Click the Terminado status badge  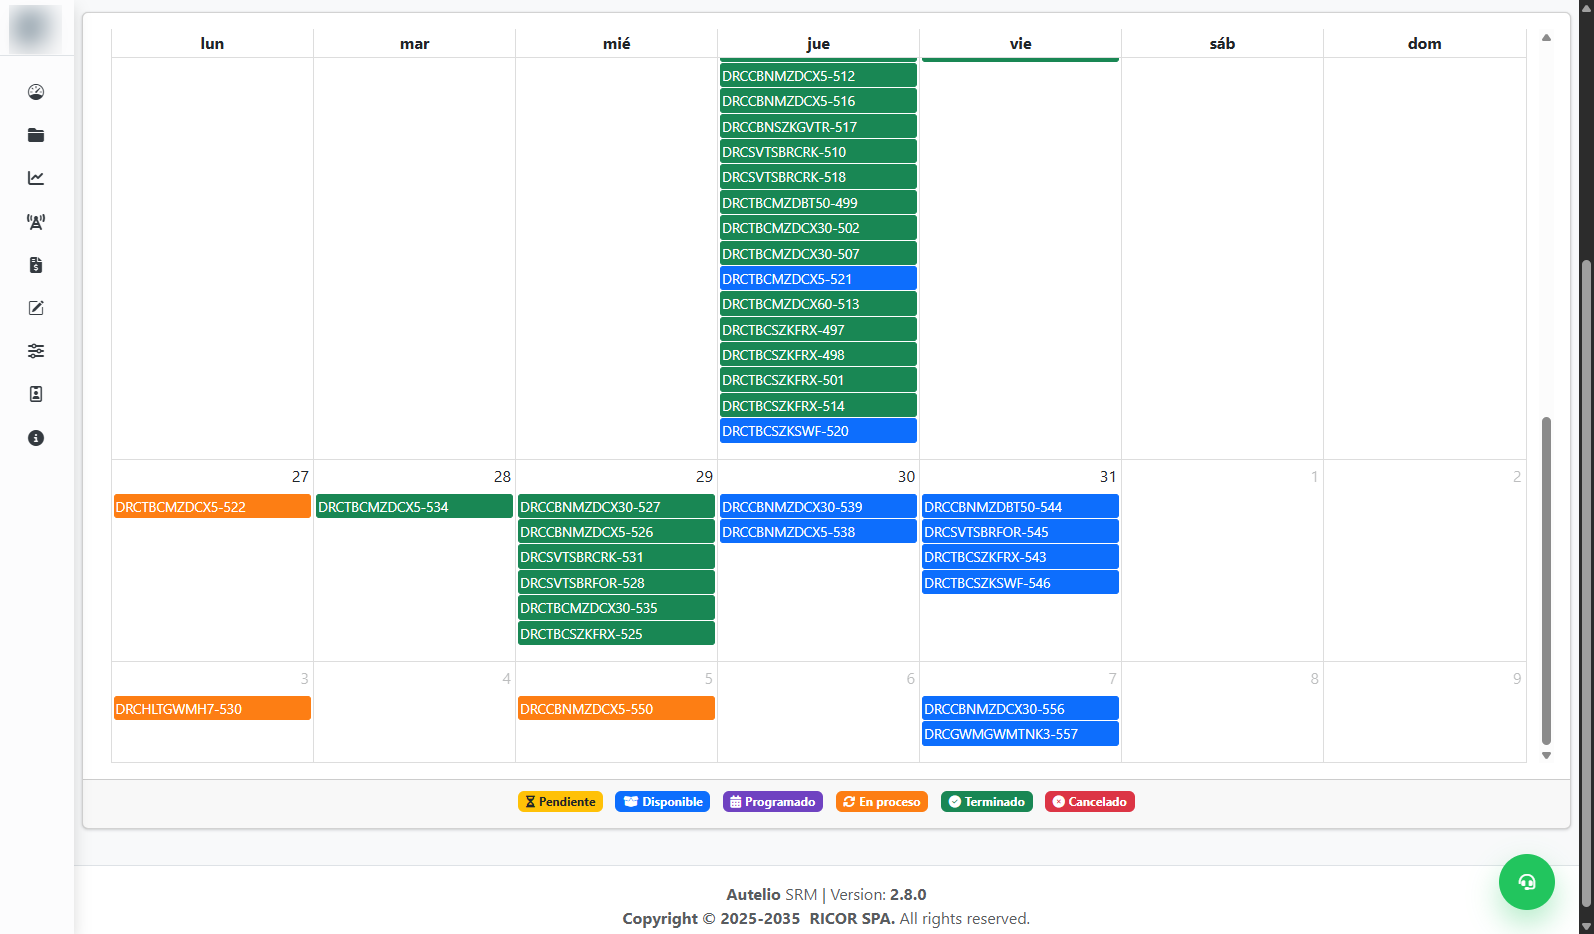pyautogui.click(x=987, y=802)
